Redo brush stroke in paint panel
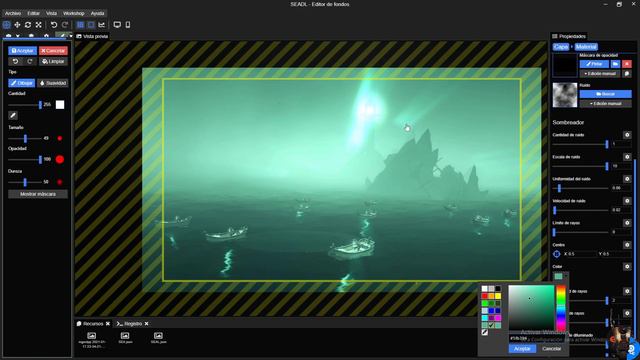The image size is (640, 360). tap(29, 62)
